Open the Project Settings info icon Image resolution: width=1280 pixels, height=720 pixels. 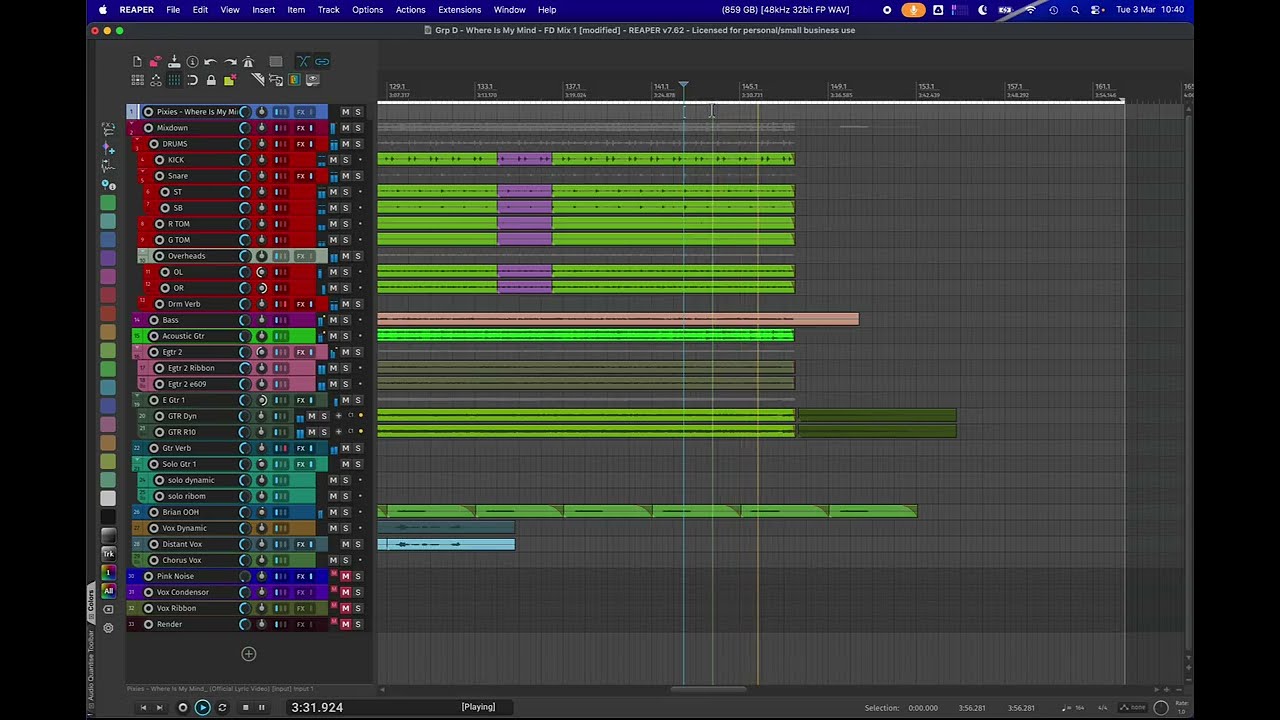tap(192, 62)
